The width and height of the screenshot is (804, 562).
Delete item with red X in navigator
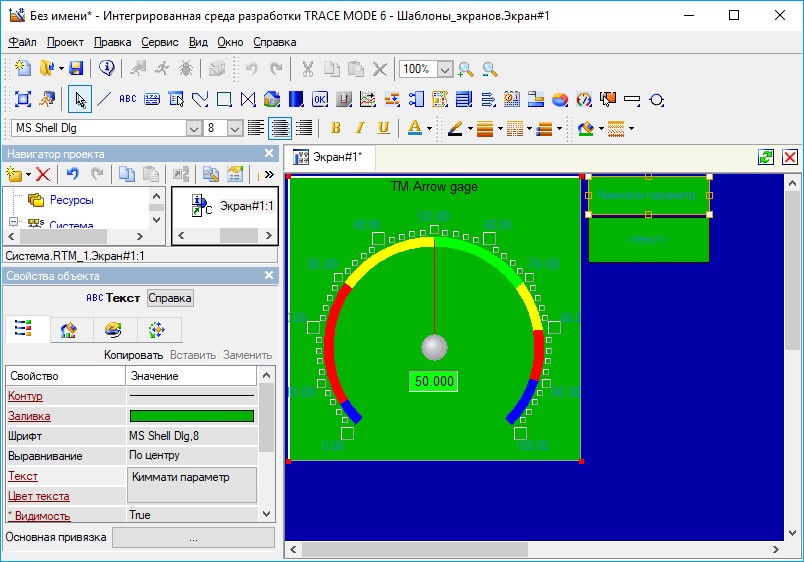(x=43, y=175)
